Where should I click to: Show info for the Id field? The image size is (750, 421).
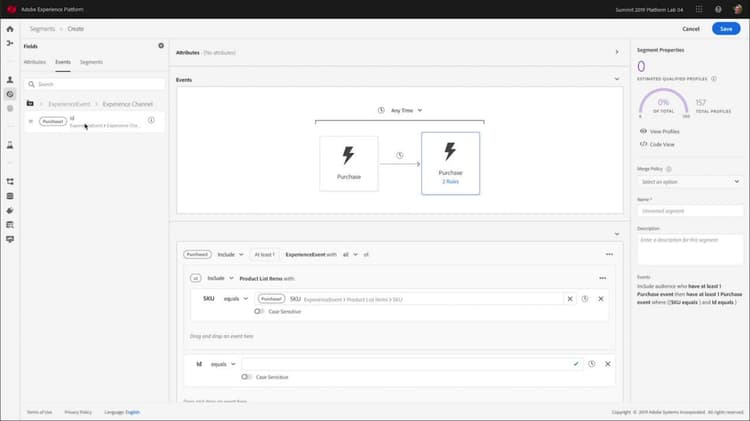click(x=151, y=121)
